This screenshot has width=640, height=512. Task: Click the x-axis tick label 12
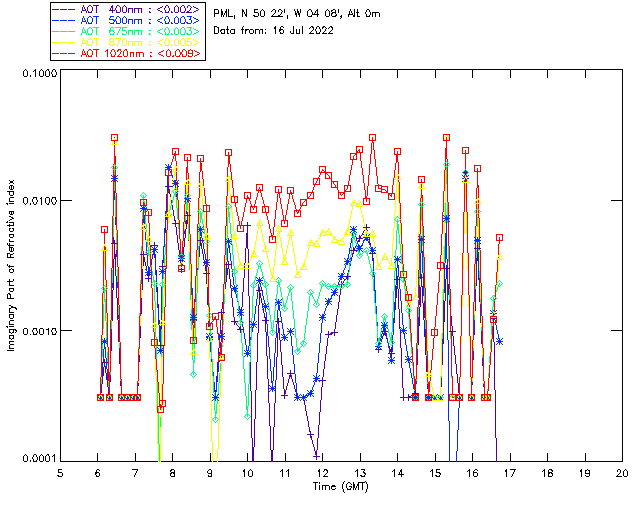tap(322, 473)
